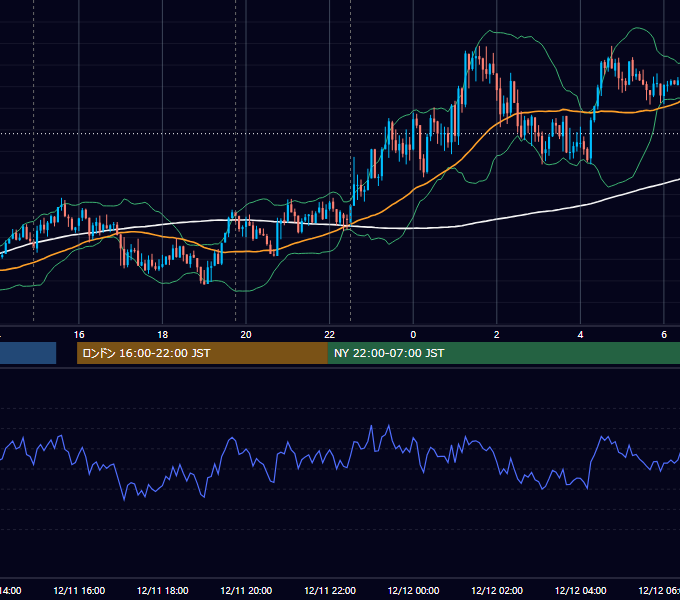The image size is (680, 600).
Task: Click the 12/11 16:00 date label
Action: coord(79,590)
